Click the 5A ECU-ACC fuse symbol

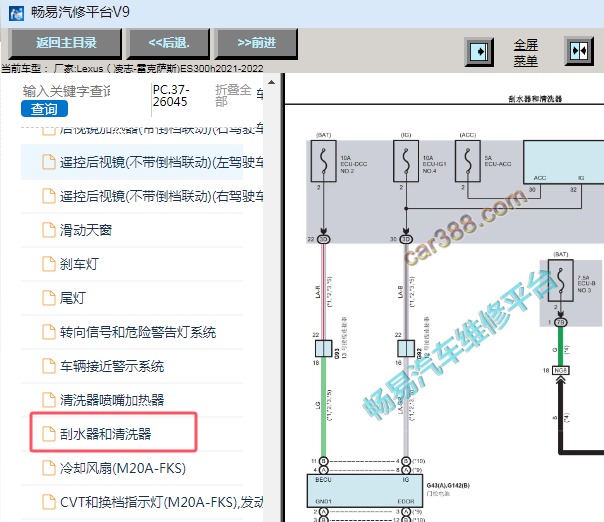(x=468, y=161)
